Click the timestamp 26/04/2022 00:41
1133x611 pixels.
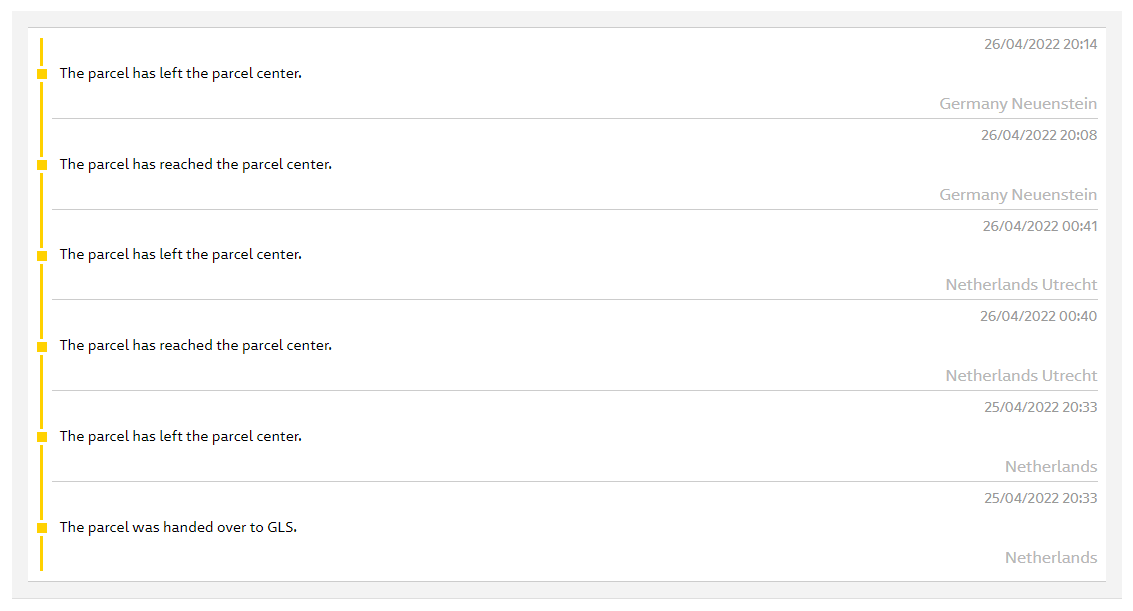pos(1039,226)
